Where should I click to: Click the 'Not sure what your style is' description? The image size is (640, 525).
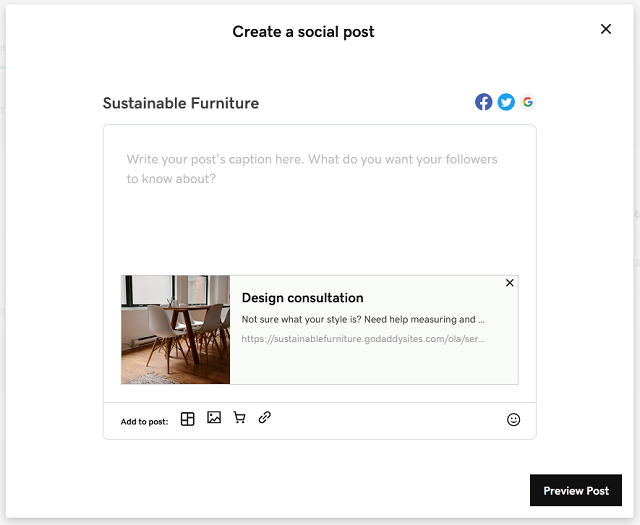click(363, 320)
